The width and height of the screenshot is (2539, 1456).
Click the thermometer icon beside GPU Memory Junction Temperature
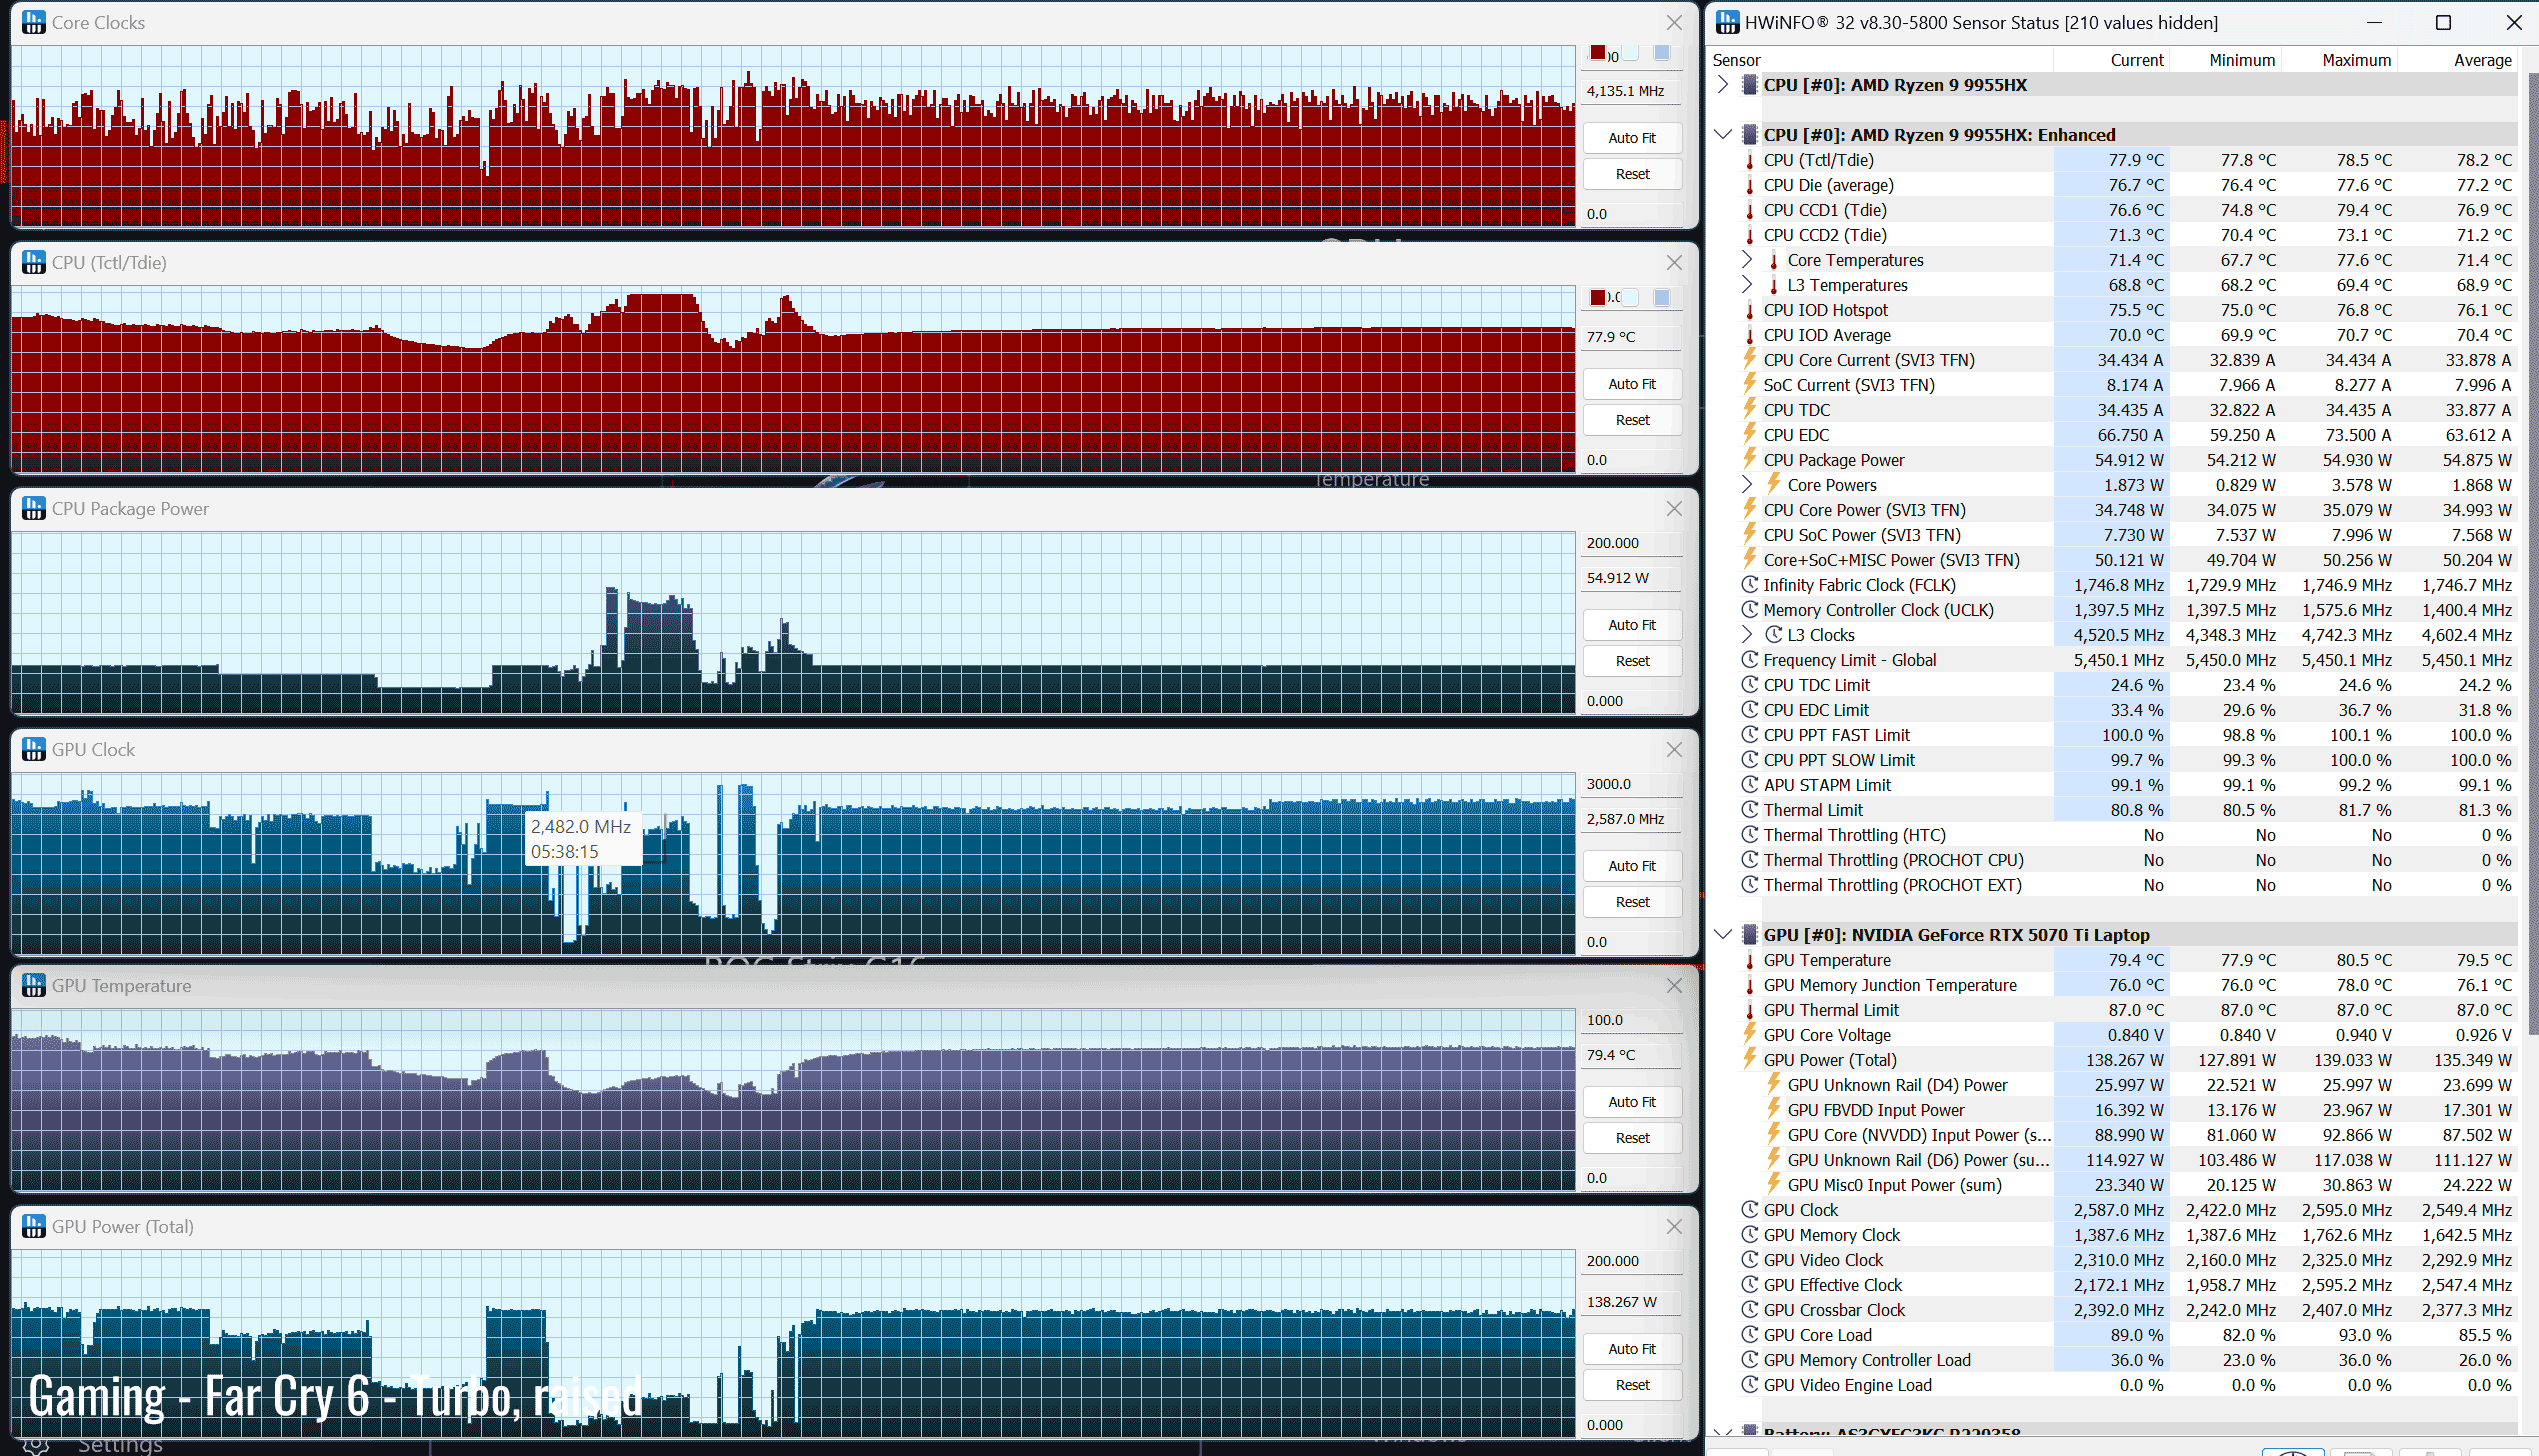[x=1749, y=985]
